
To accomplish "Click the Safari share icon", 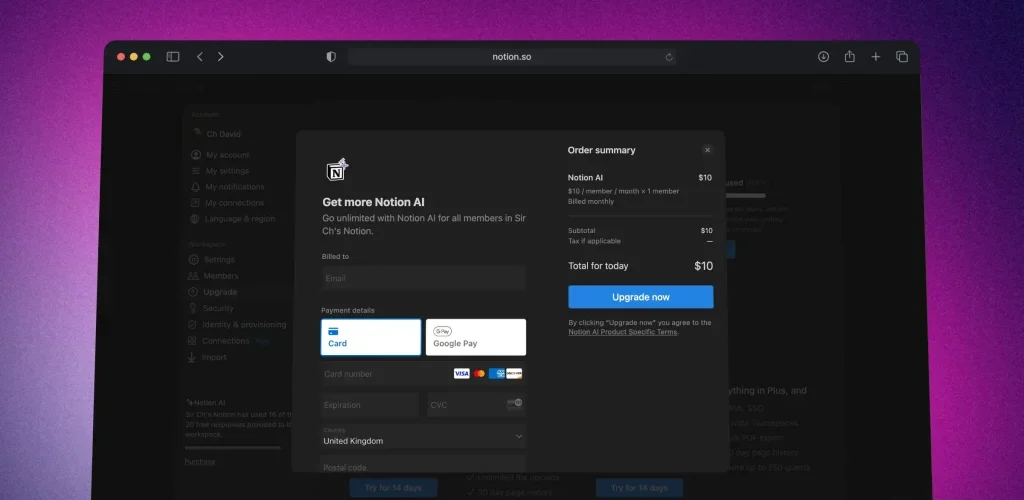I will [849, 57].
